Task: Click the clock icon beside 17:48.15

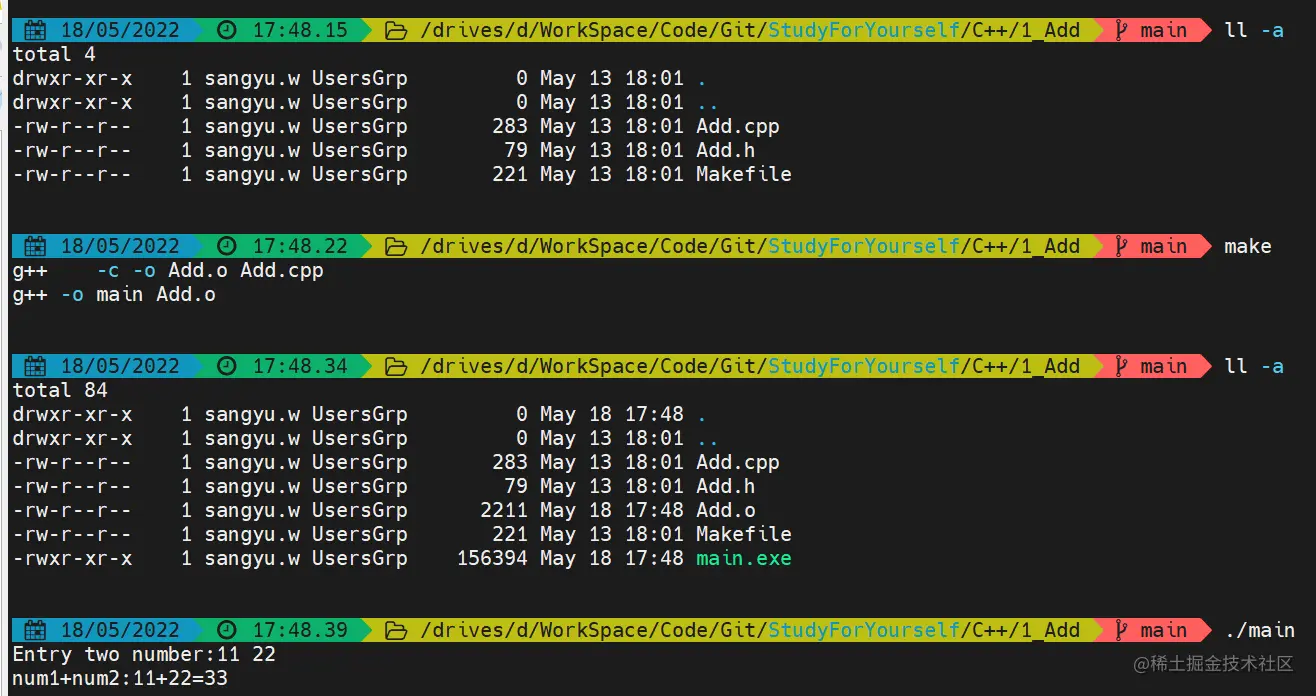Action: (227, 30)
